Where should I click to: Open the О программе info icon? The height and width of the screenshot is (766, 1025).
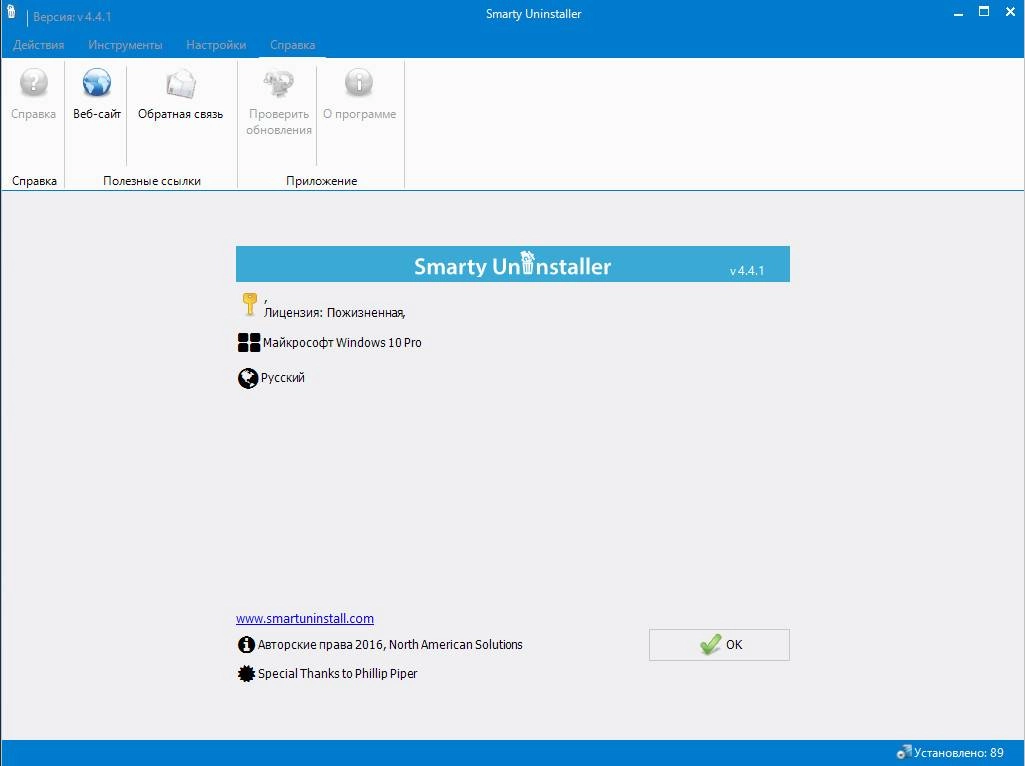(359, 83)
